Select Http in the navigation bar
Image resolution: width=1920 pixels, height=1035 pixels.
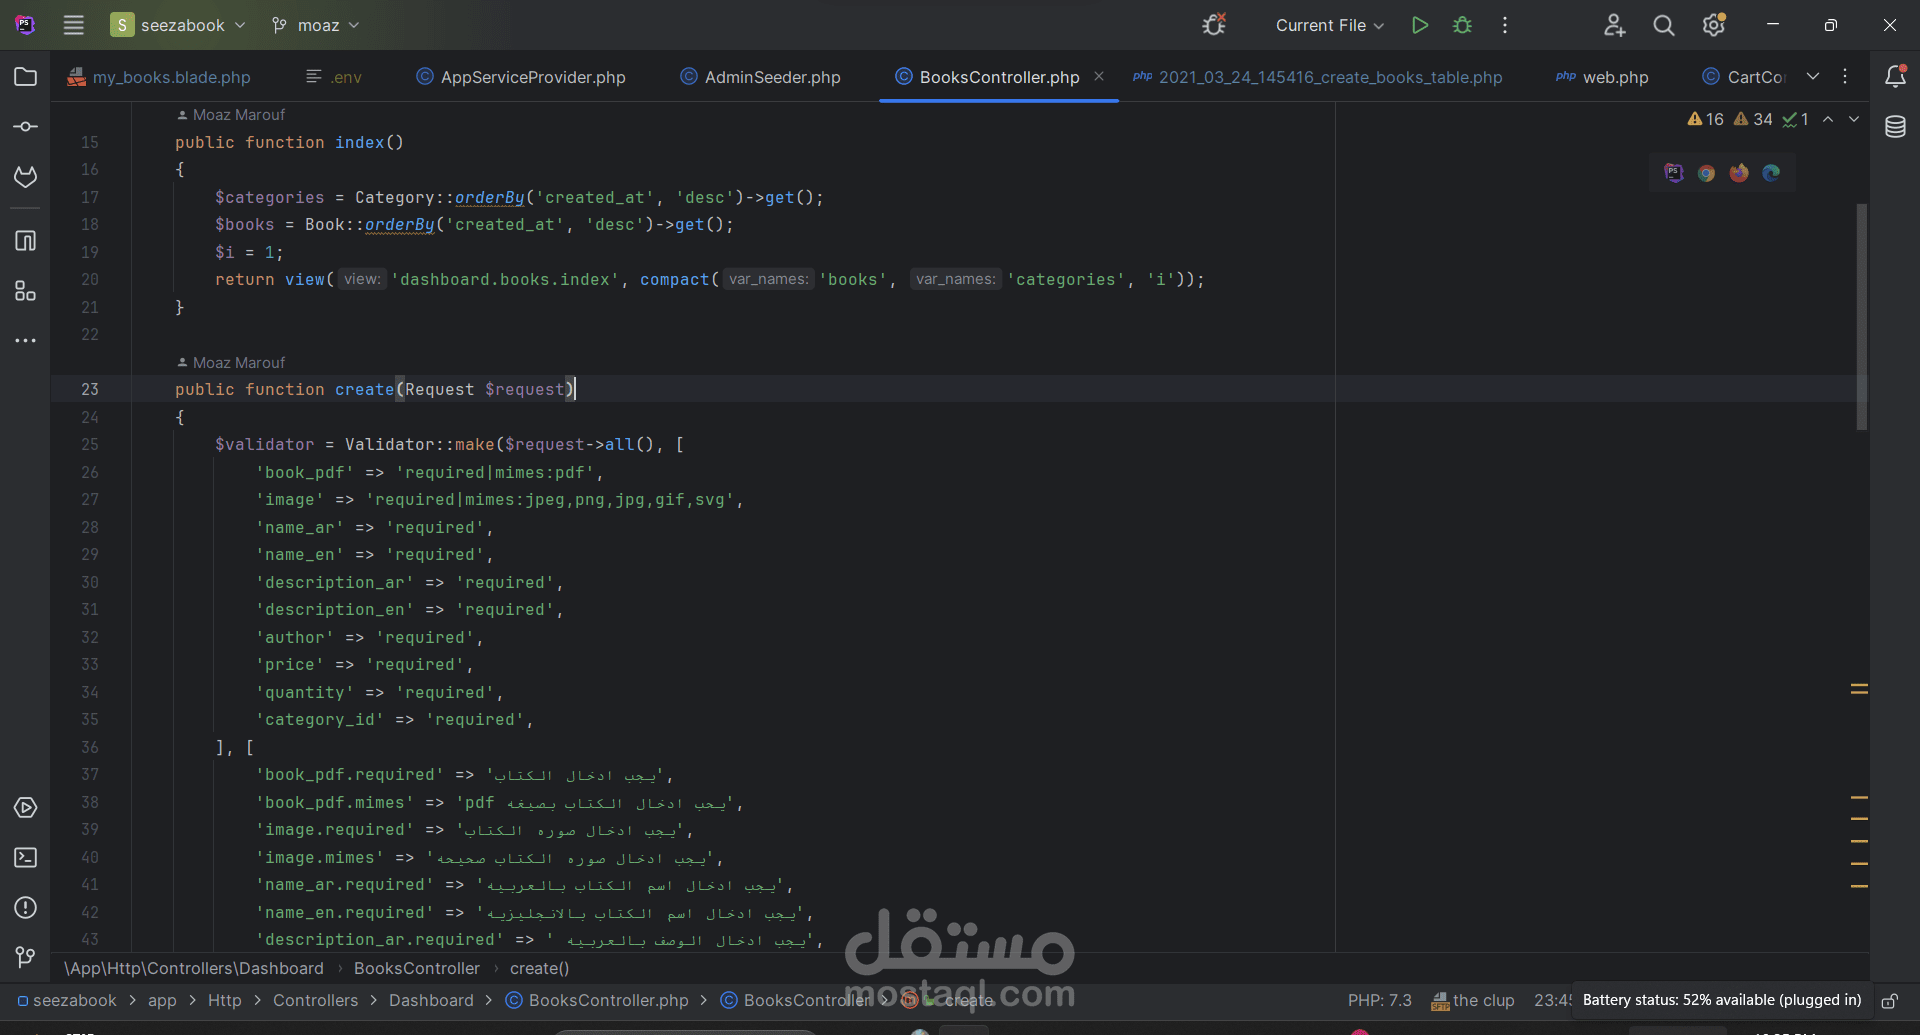tap(225, 1000)
